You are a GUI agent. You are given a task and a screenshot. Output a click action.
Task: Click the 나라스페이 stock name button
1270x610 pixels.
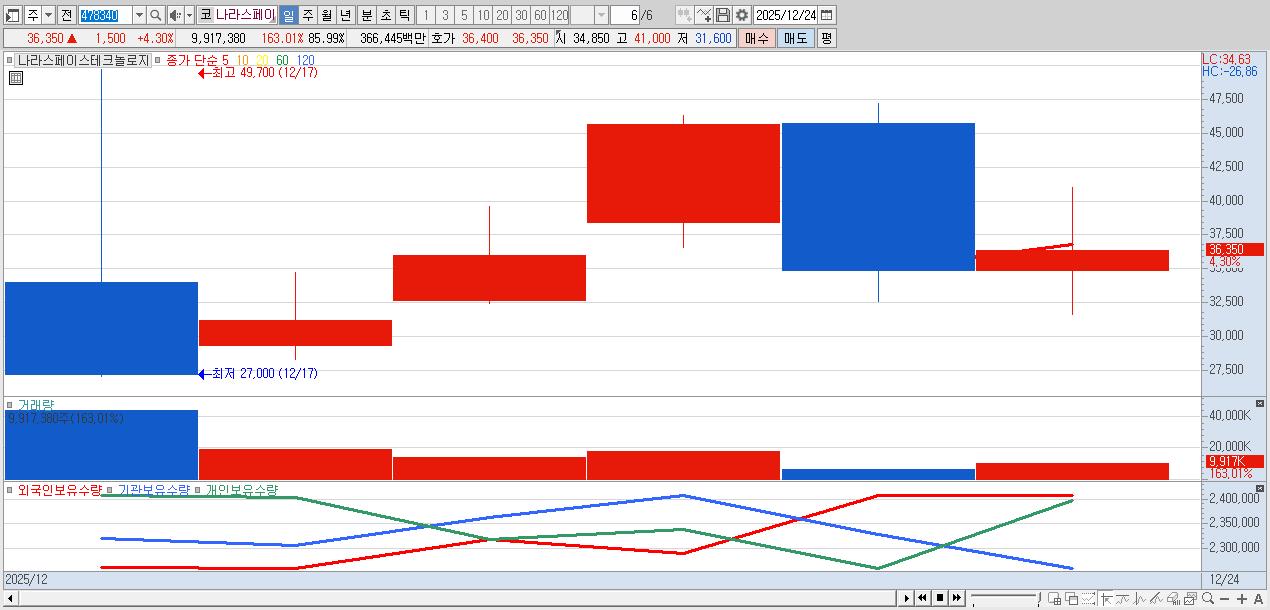pyautogui.click(x=245, y=15)
